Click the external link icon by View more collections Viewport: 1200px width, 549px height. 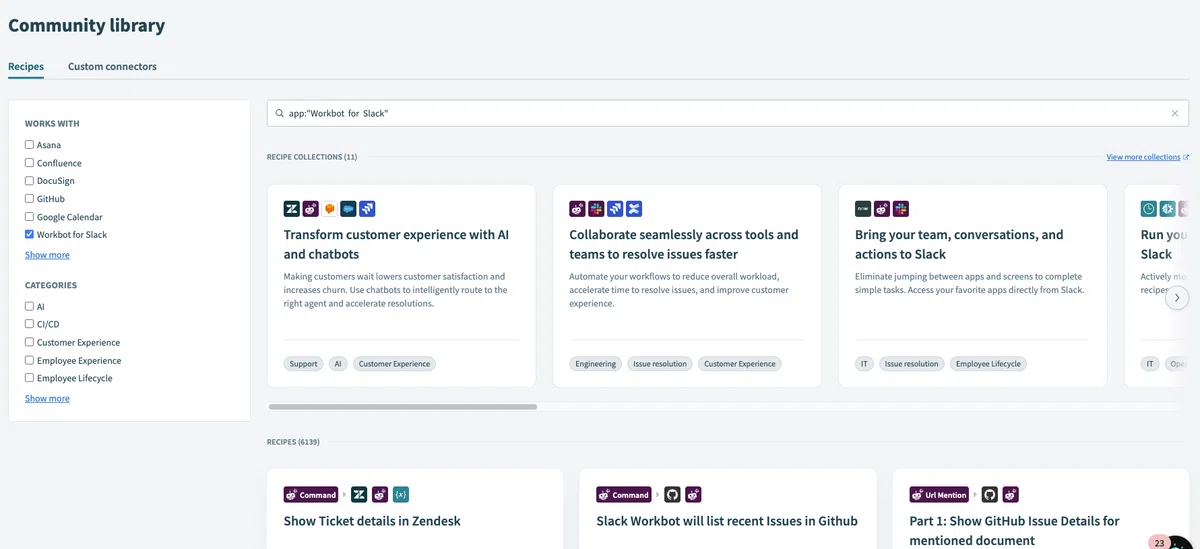click(x=1186, y=157)
